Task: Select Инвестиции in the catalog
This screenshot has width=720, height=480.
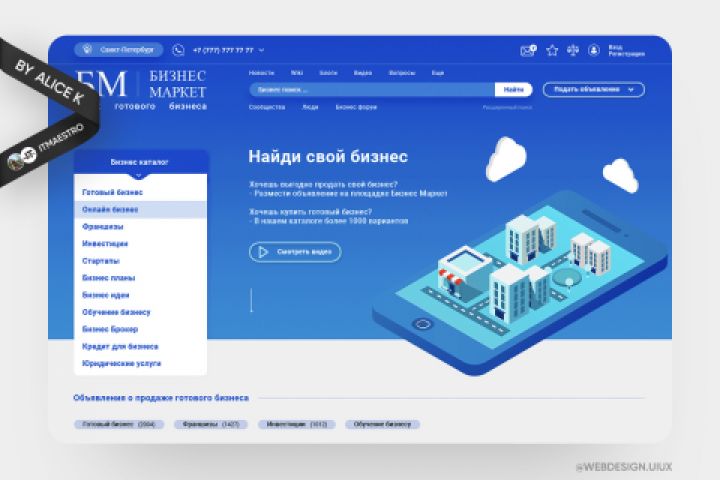Action: (141, 243)
